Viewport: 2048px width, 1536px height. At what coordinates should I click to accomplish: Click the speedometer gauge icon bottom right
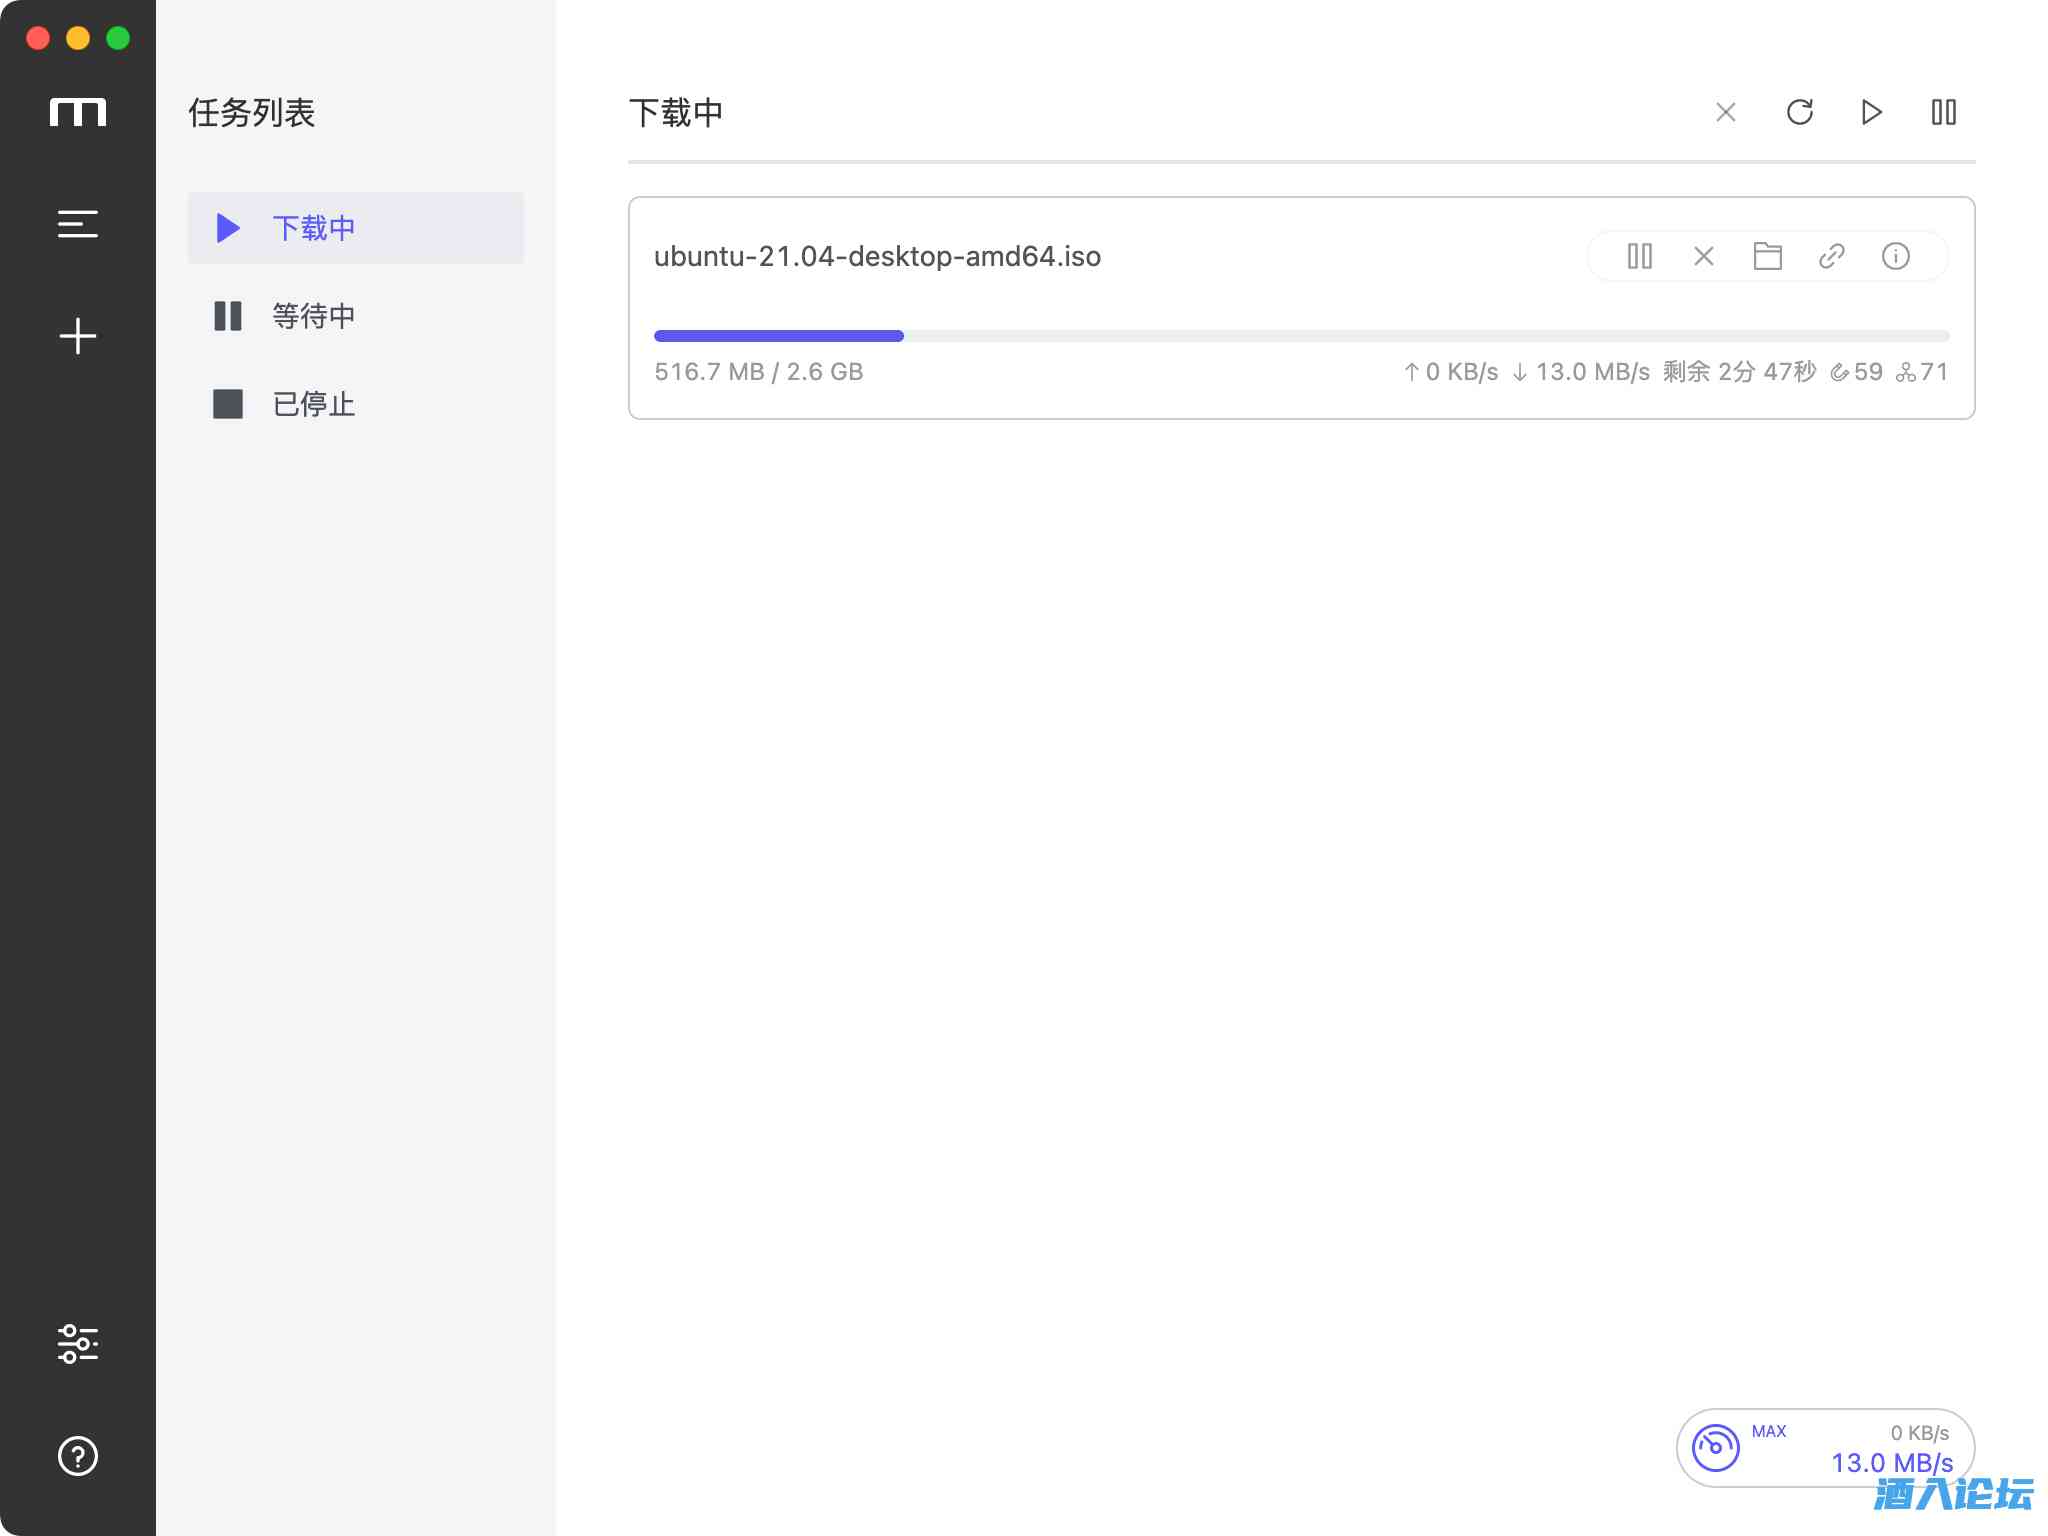click(x=1716, y=1447)
